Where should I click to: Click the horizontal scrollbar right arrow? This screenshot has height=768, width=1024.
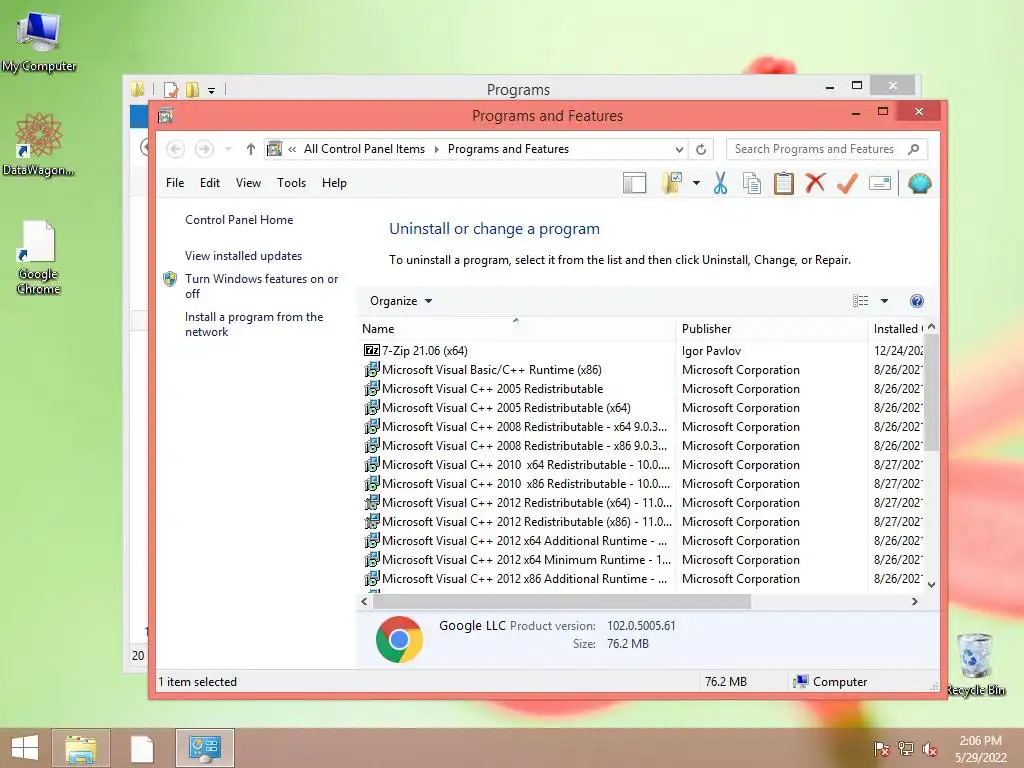pyautogui.click(x=915, y=601)
